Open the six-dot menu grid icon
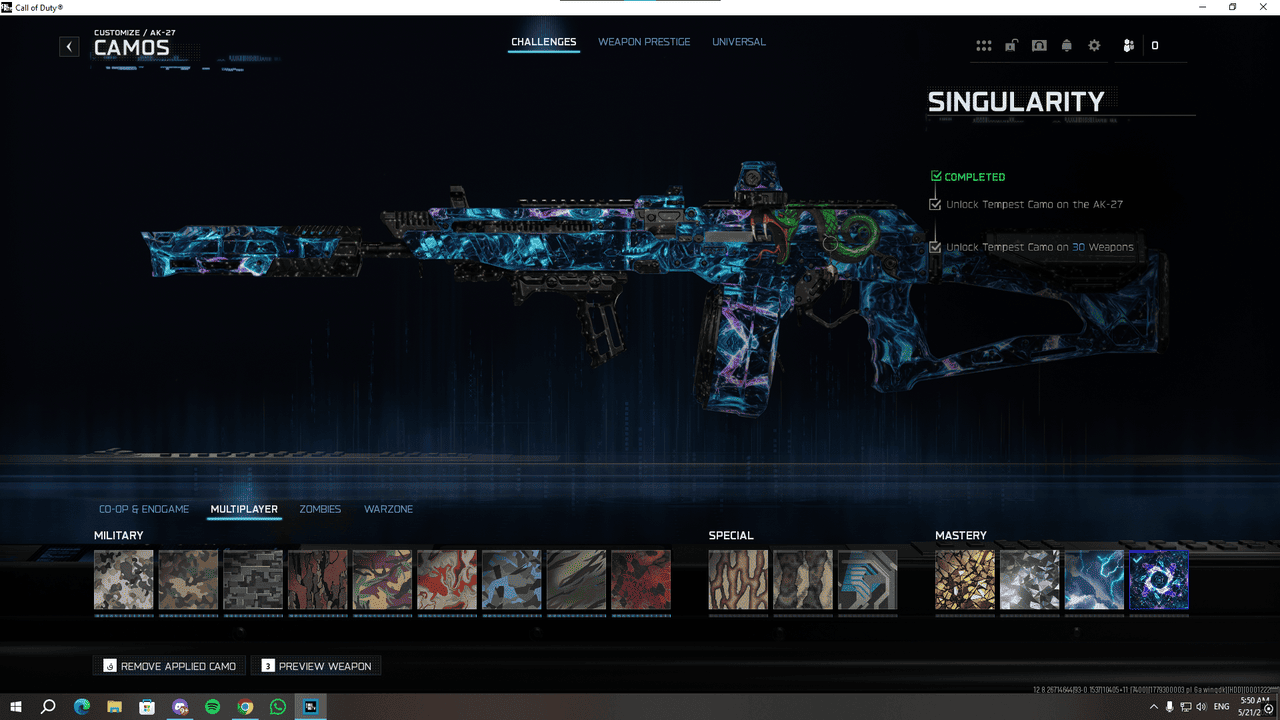The image size is (1280, 720). point(984,46)
